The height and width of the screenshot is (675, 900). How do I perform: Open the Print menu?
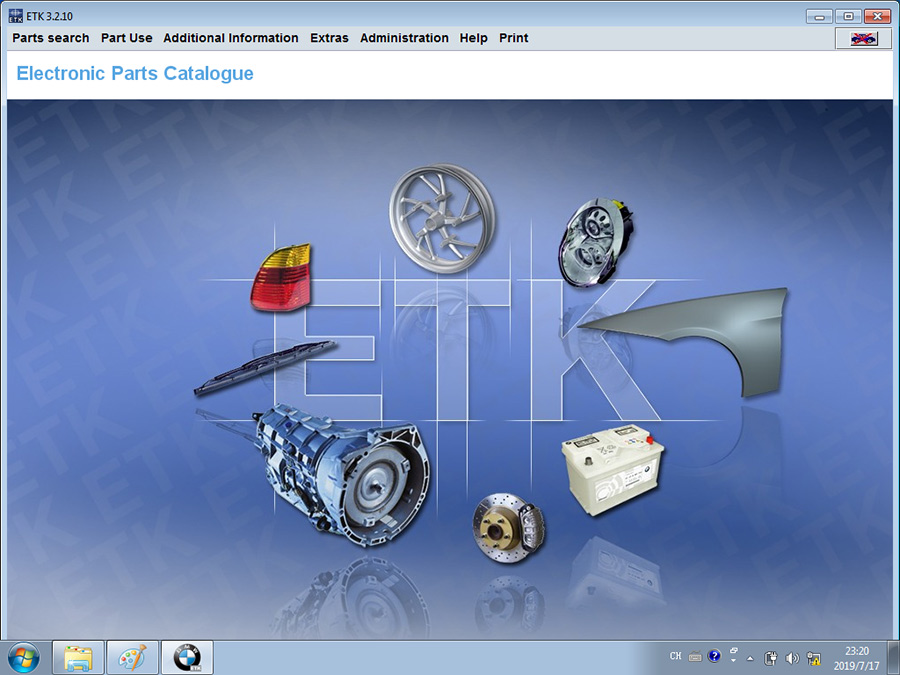coord(513,38)
